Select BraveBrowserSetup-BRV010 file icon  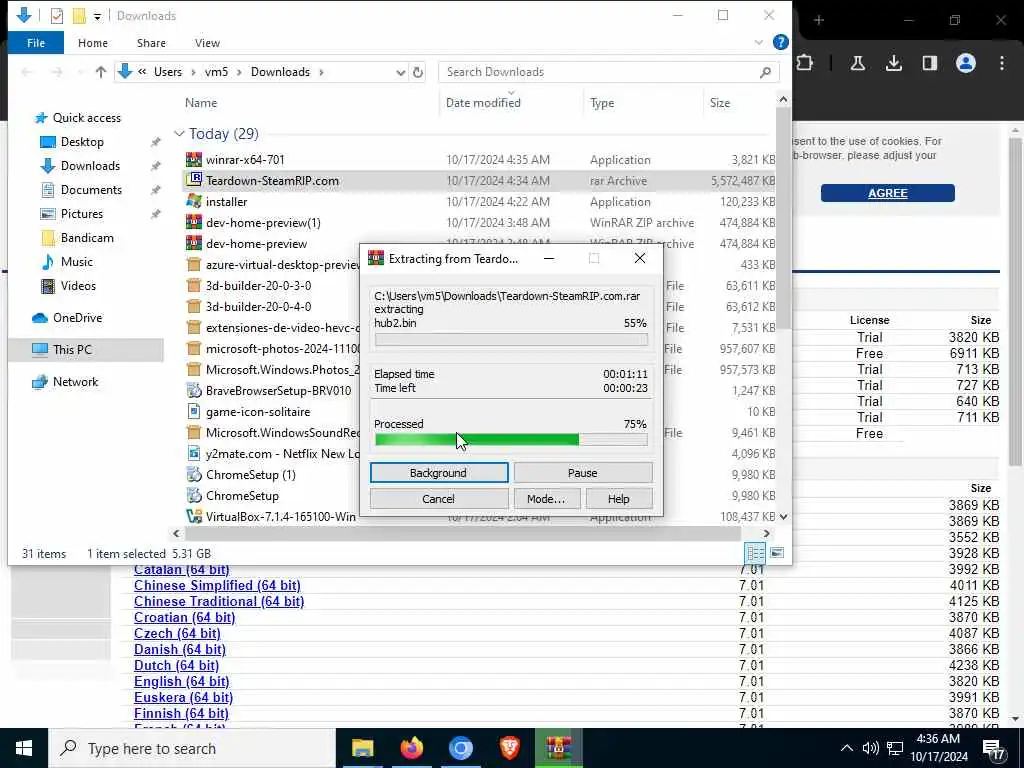(x=194, y=391)
